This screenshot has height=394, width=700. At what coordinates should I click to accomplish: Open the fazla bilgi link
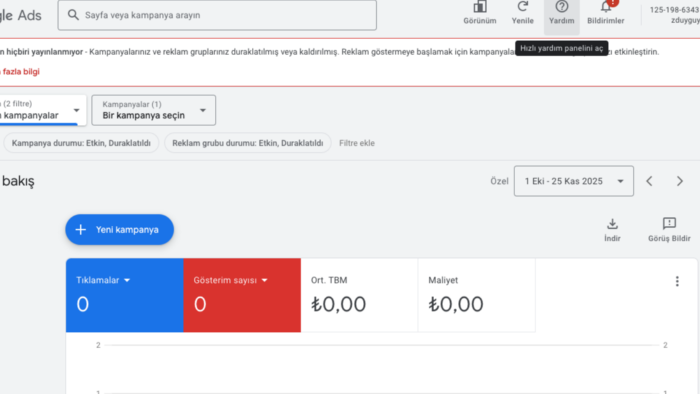tap(20, 71)
